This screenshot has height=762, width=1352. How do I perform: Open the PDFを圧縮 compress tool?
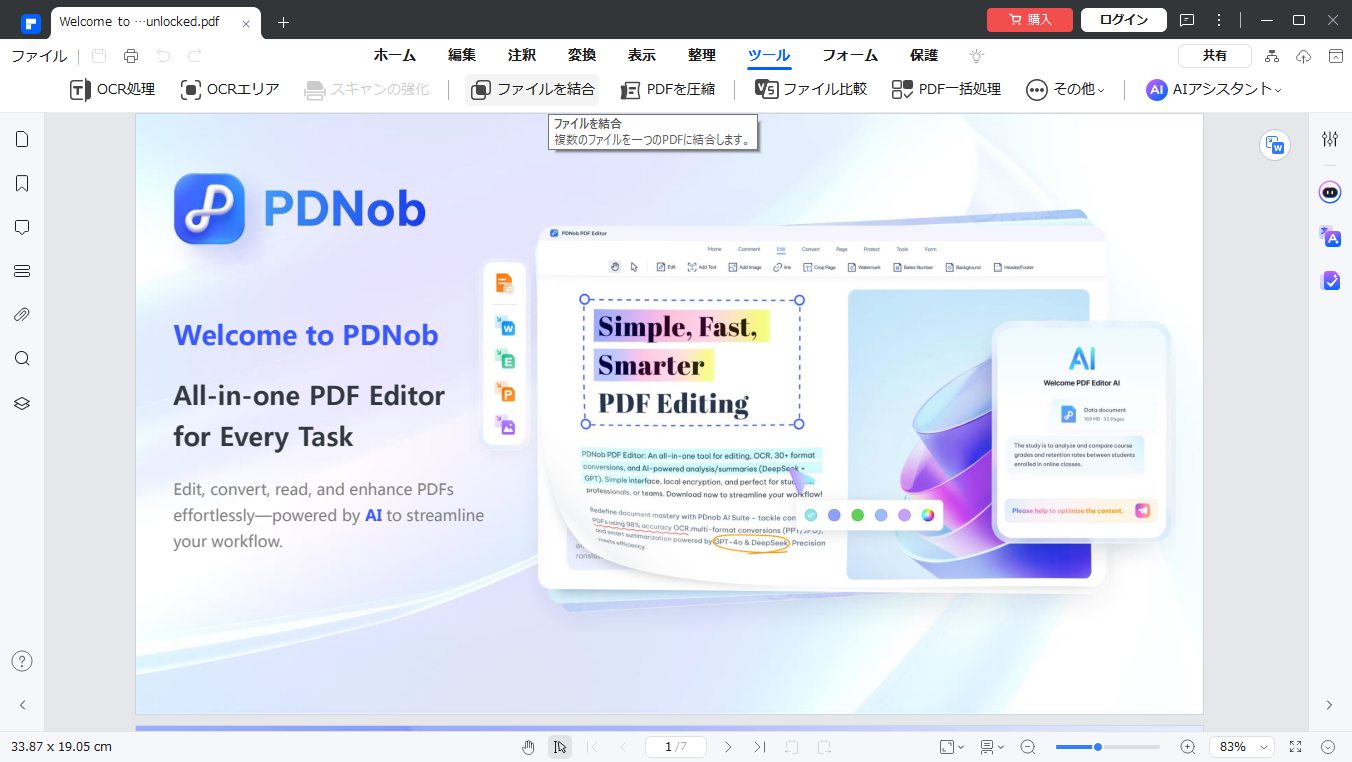coord(667,90)
